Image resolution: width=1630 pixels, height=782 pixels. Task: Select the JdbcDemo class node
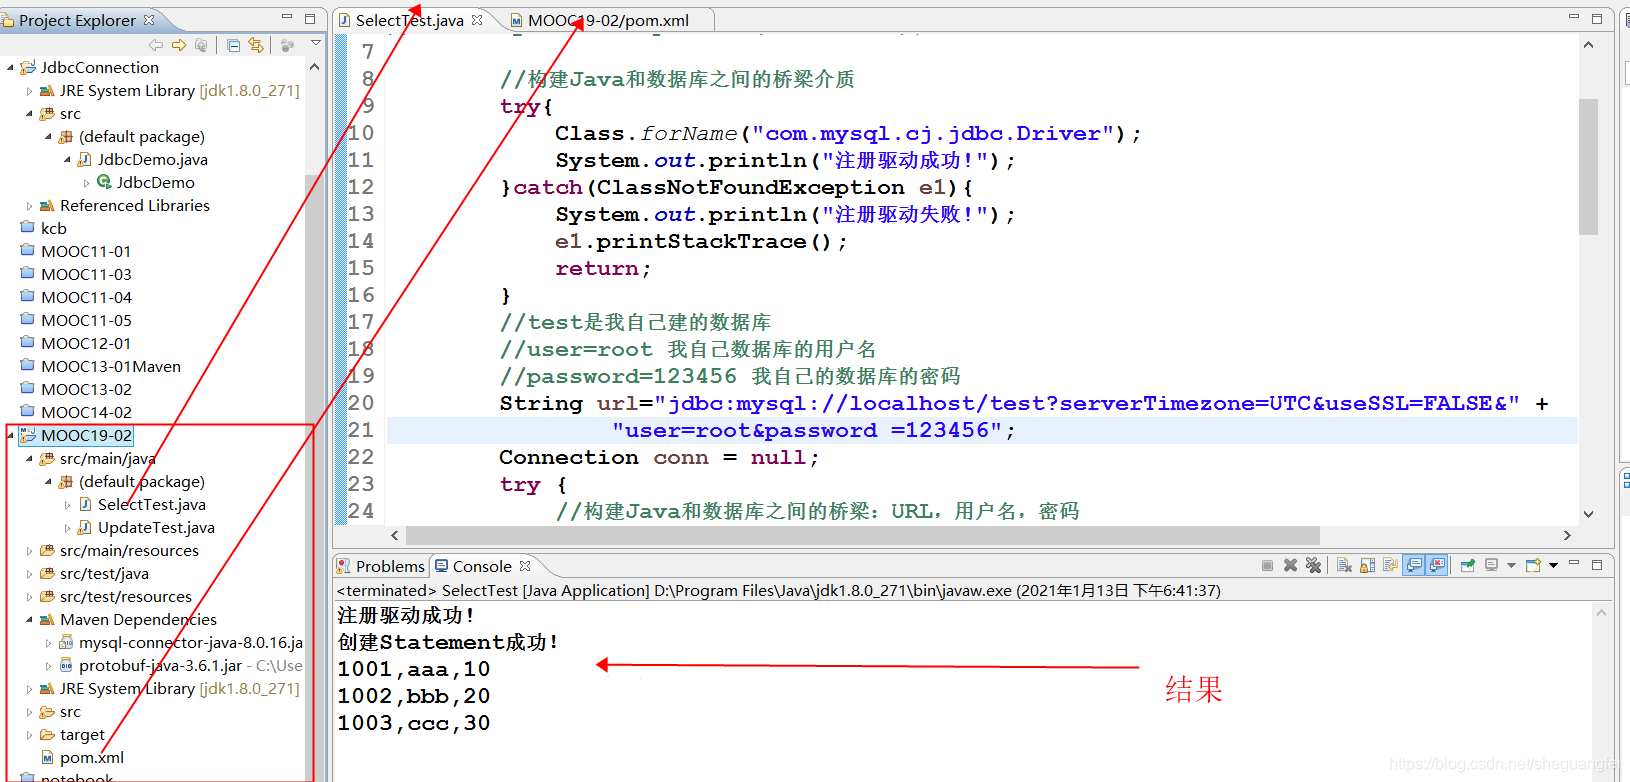155,182
